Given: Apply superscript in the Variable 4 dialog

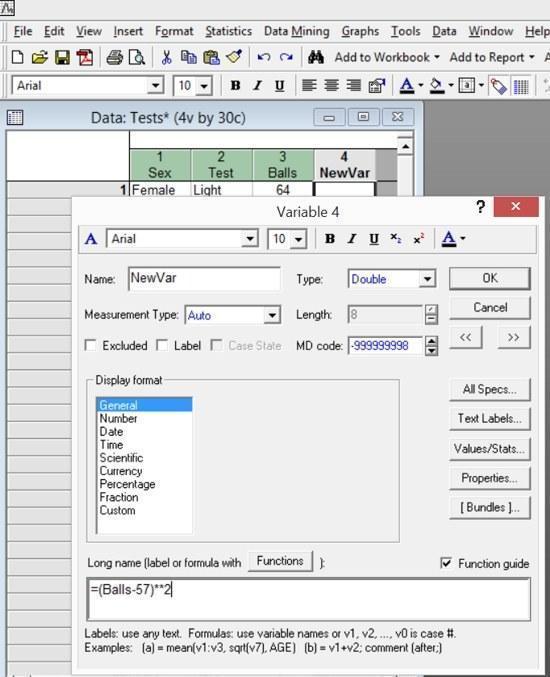Looking at the screenshot, I should pos(418,238).
